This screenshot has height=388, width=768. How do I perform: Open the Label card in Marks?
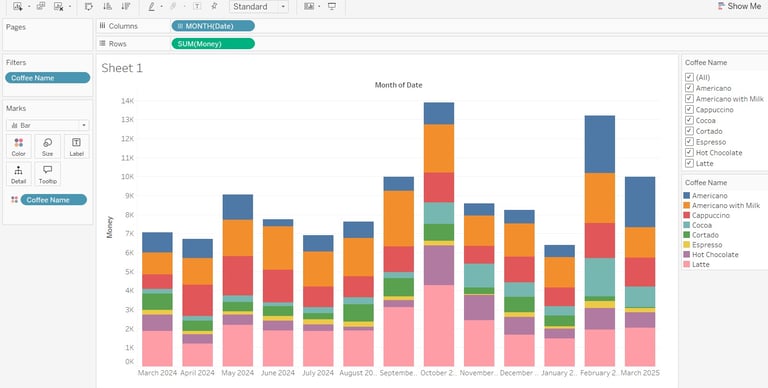click(x=76, y=147)
